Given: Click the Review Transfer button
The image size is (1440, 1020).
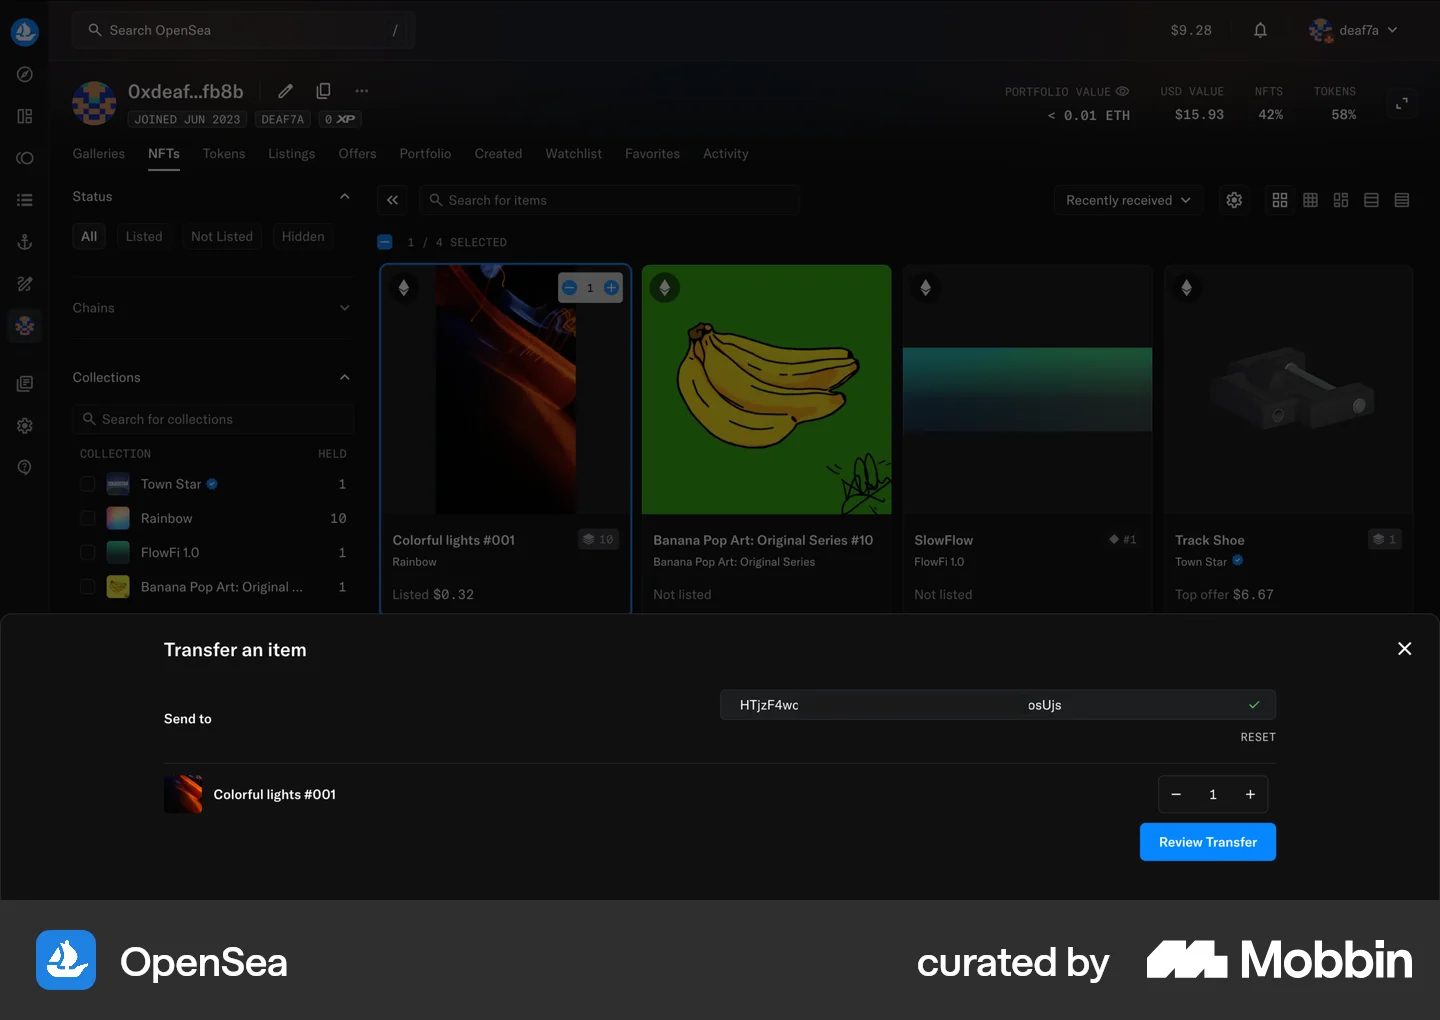Looking at the screenshot, I should [x=1208, y=842].
